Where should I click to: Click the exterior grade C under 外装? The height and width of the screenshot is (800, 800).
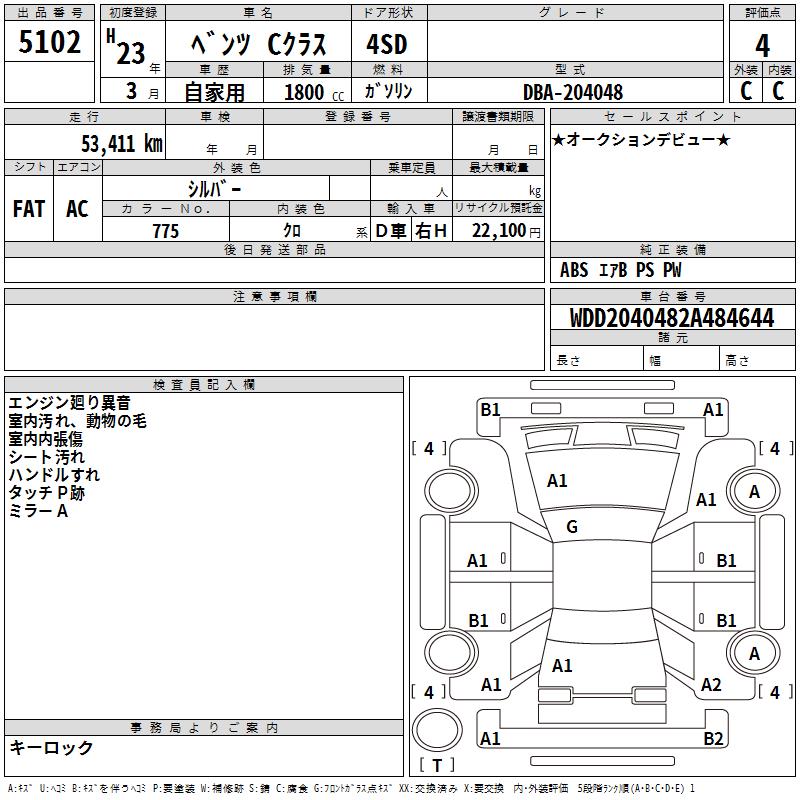pos(746,91)
